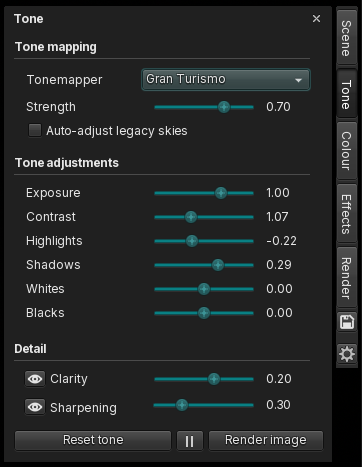Click the Clarity slider handle
The height and width of the screenshot is (467, 362).
tap(214, 379)
